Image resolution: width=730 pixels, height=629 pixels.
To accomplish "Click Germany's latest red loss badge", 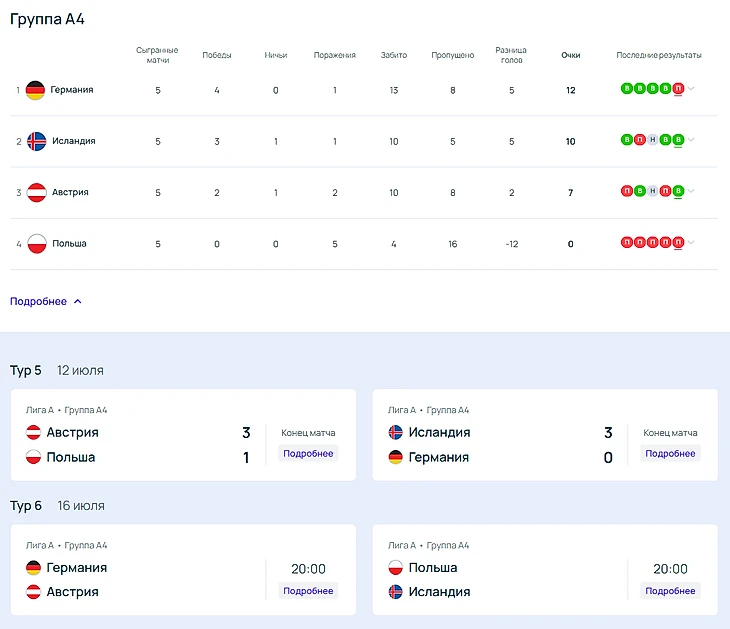I will click(678, 89).
